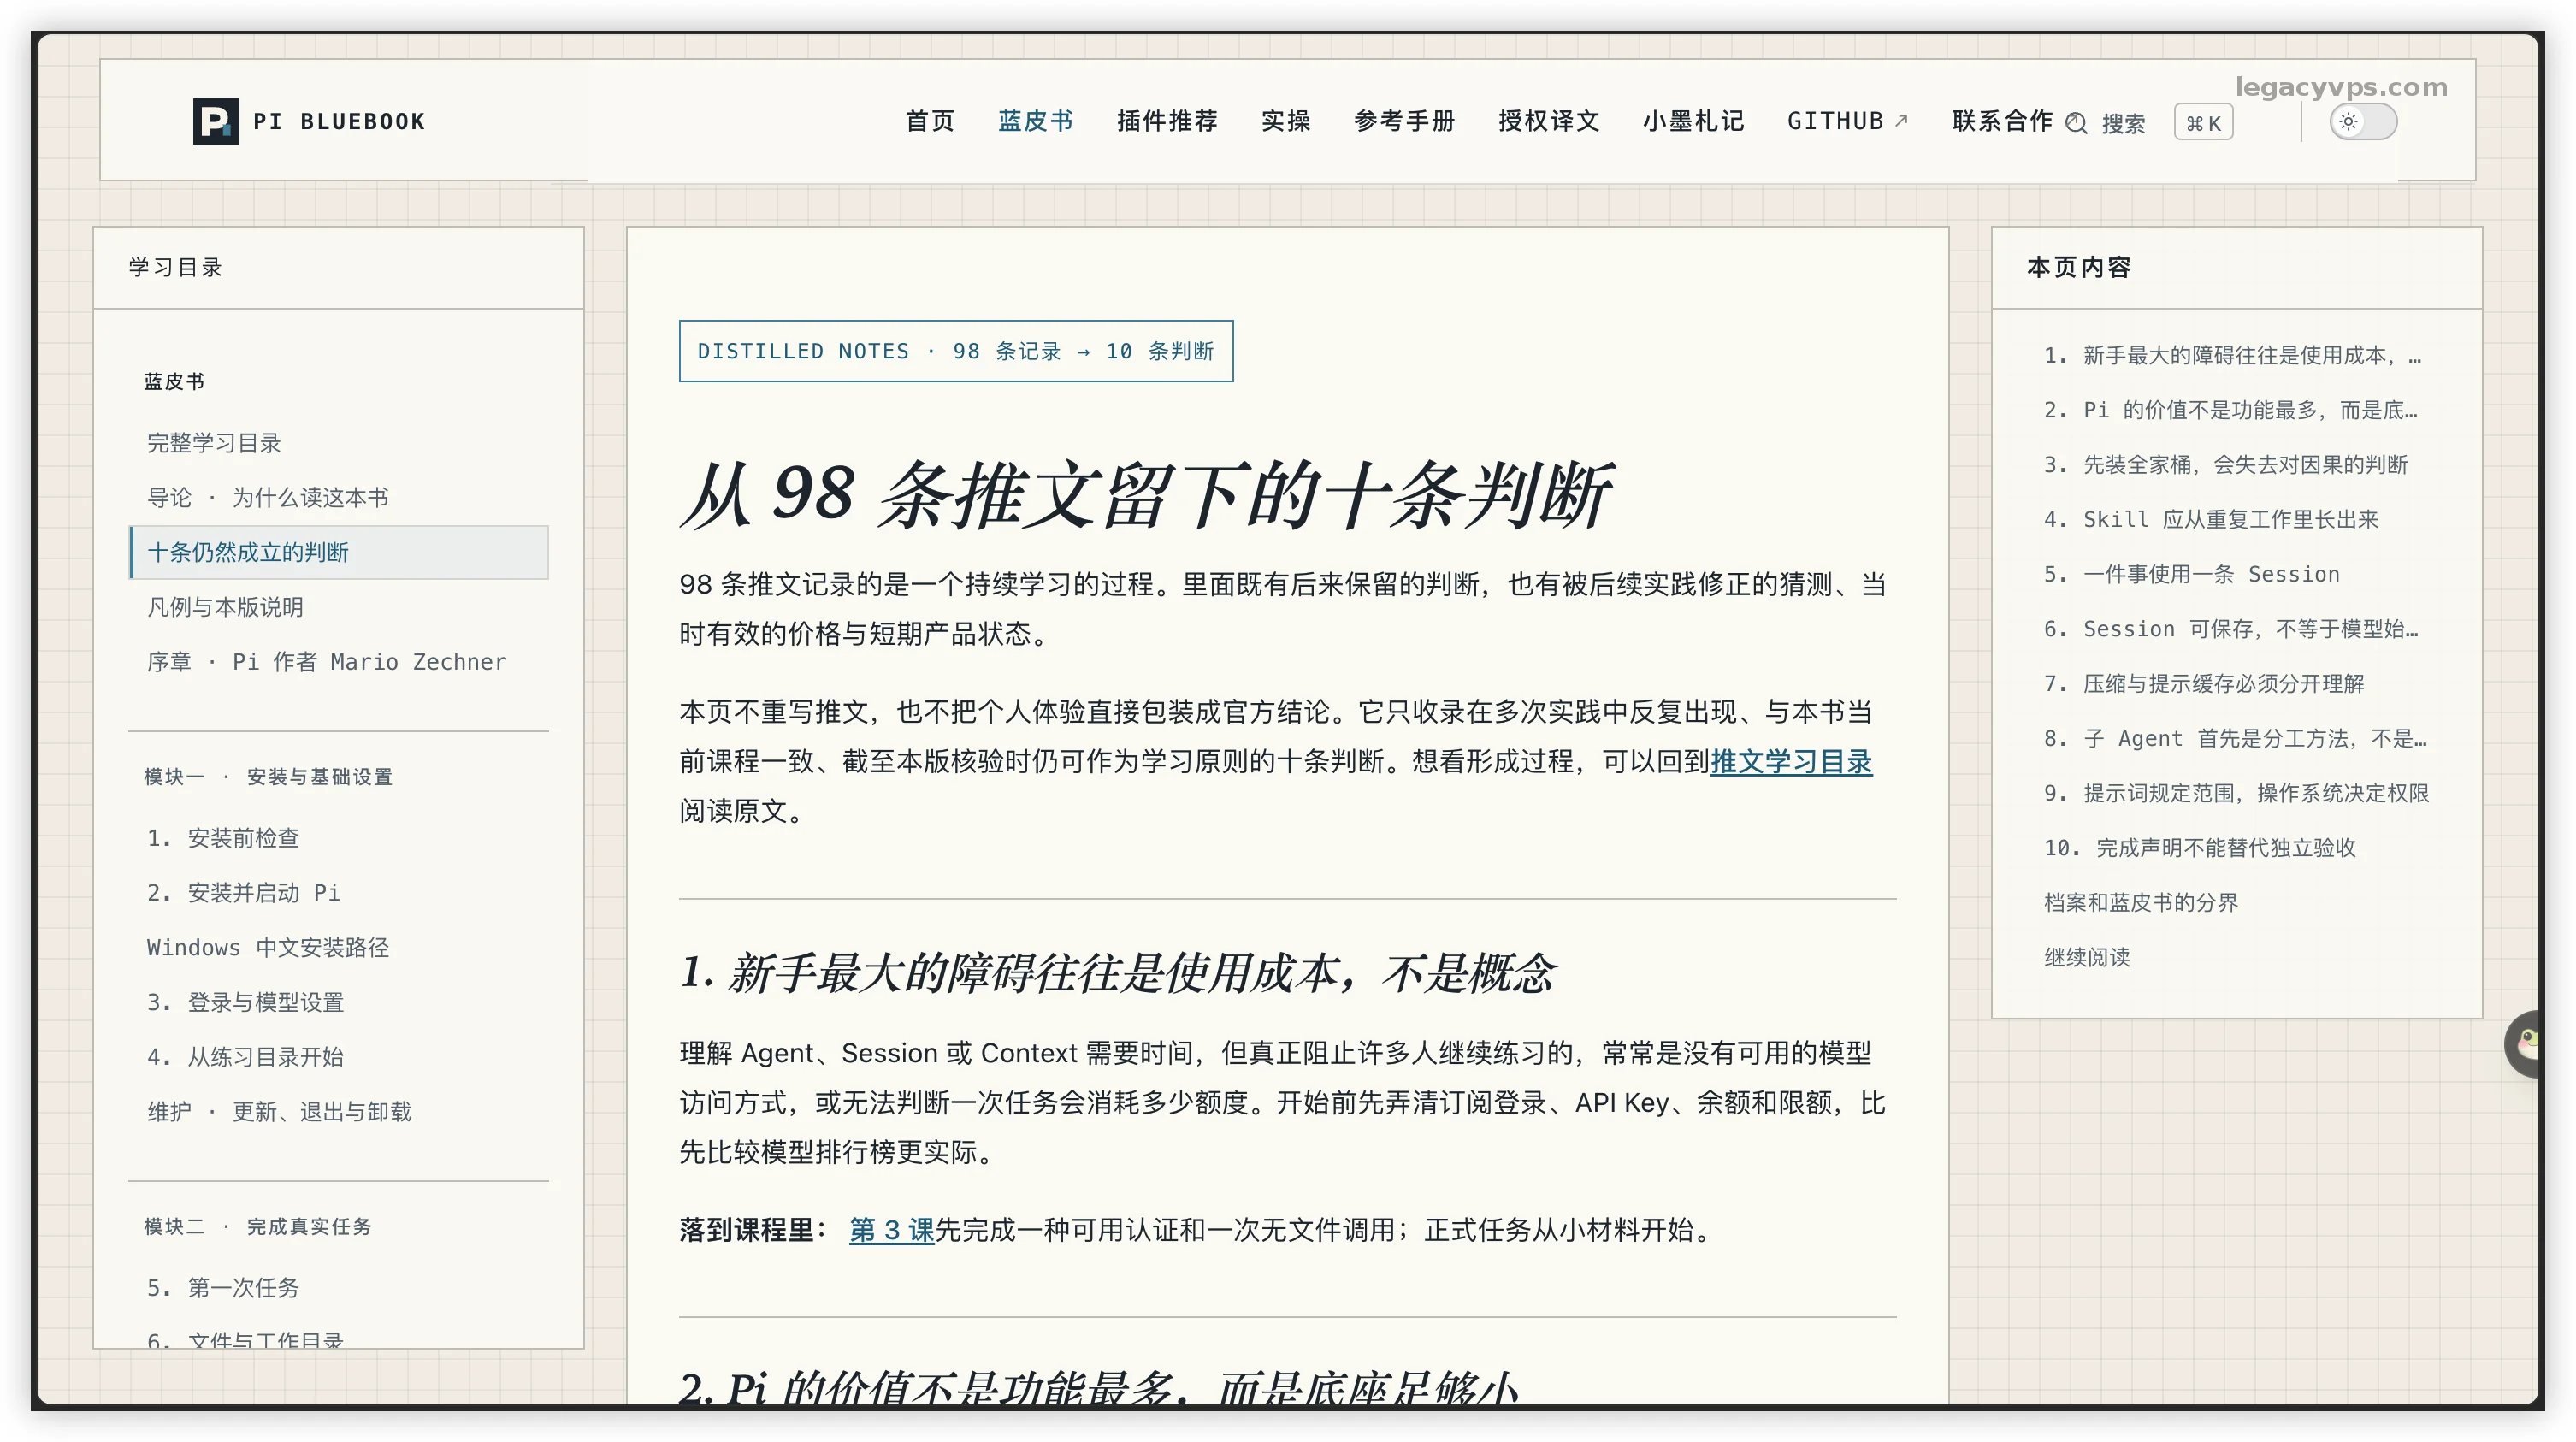This screenshot has height=1442, width=2576.
Task: Open the 实操 nav item
Action: 1286,121
